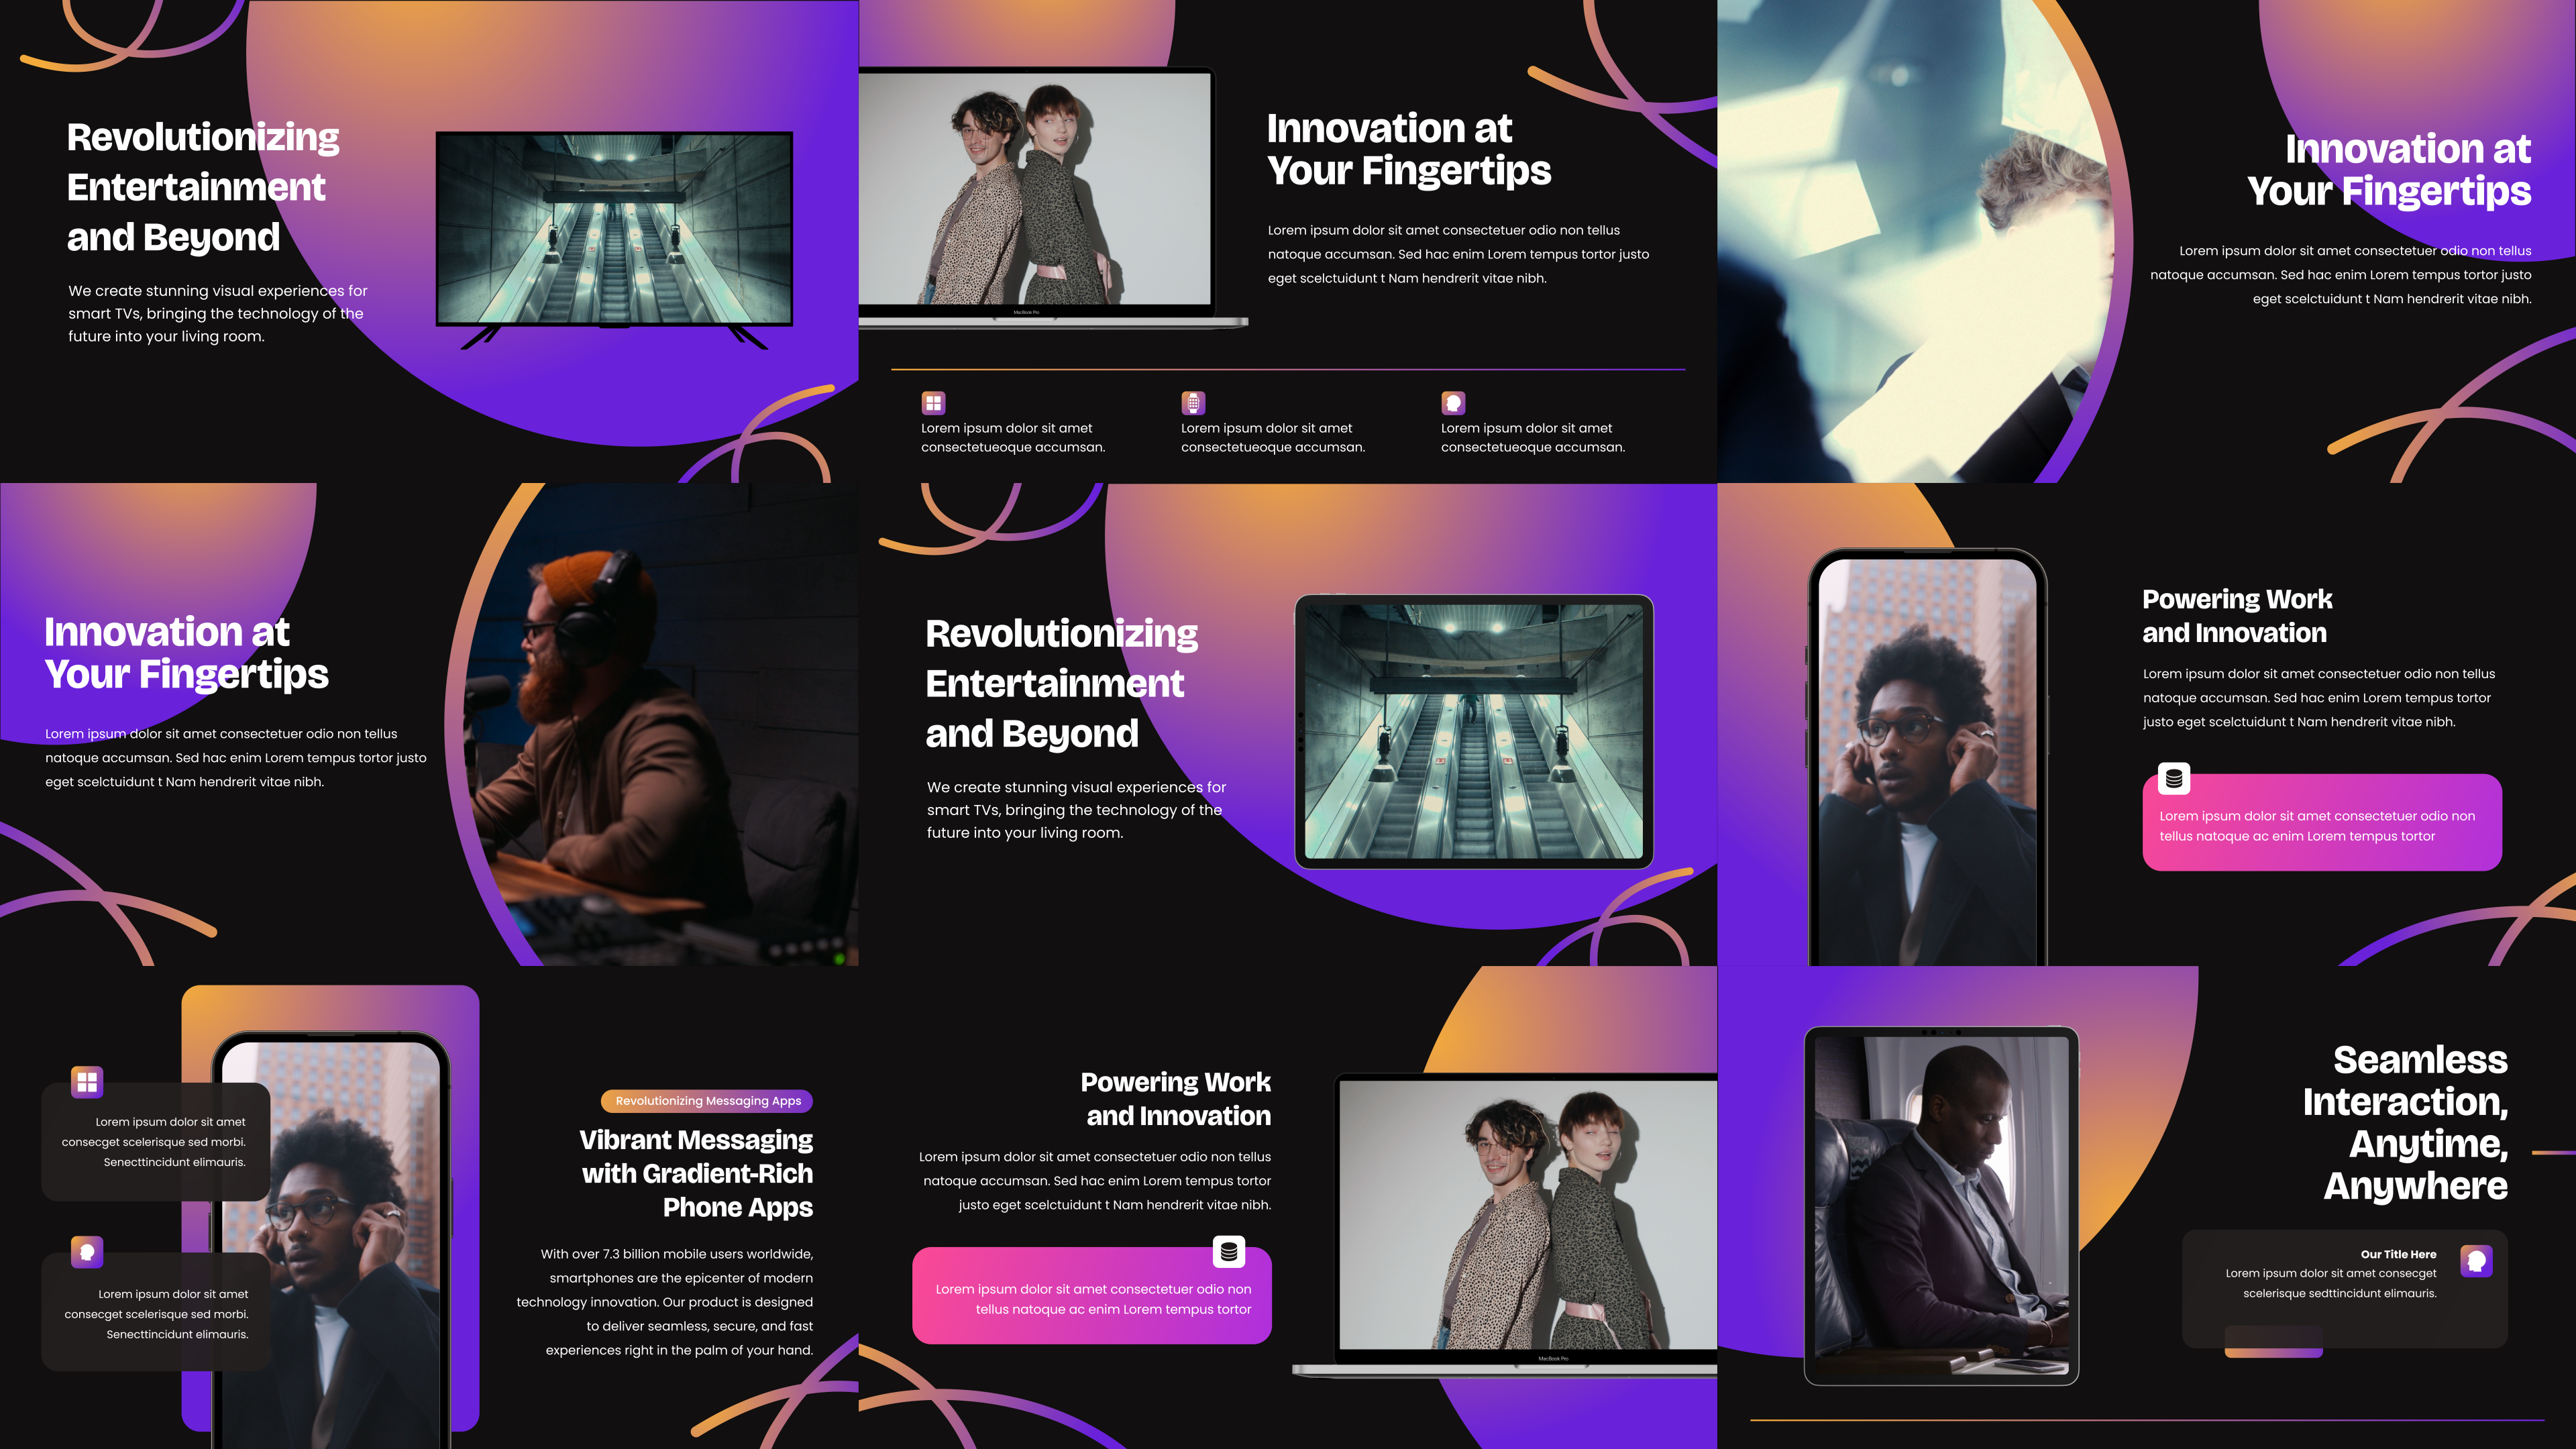Select Innovation at Your Fingertips heading beside bearded man
Viewport: 2576px width, 1449px height.
[186, 653]
